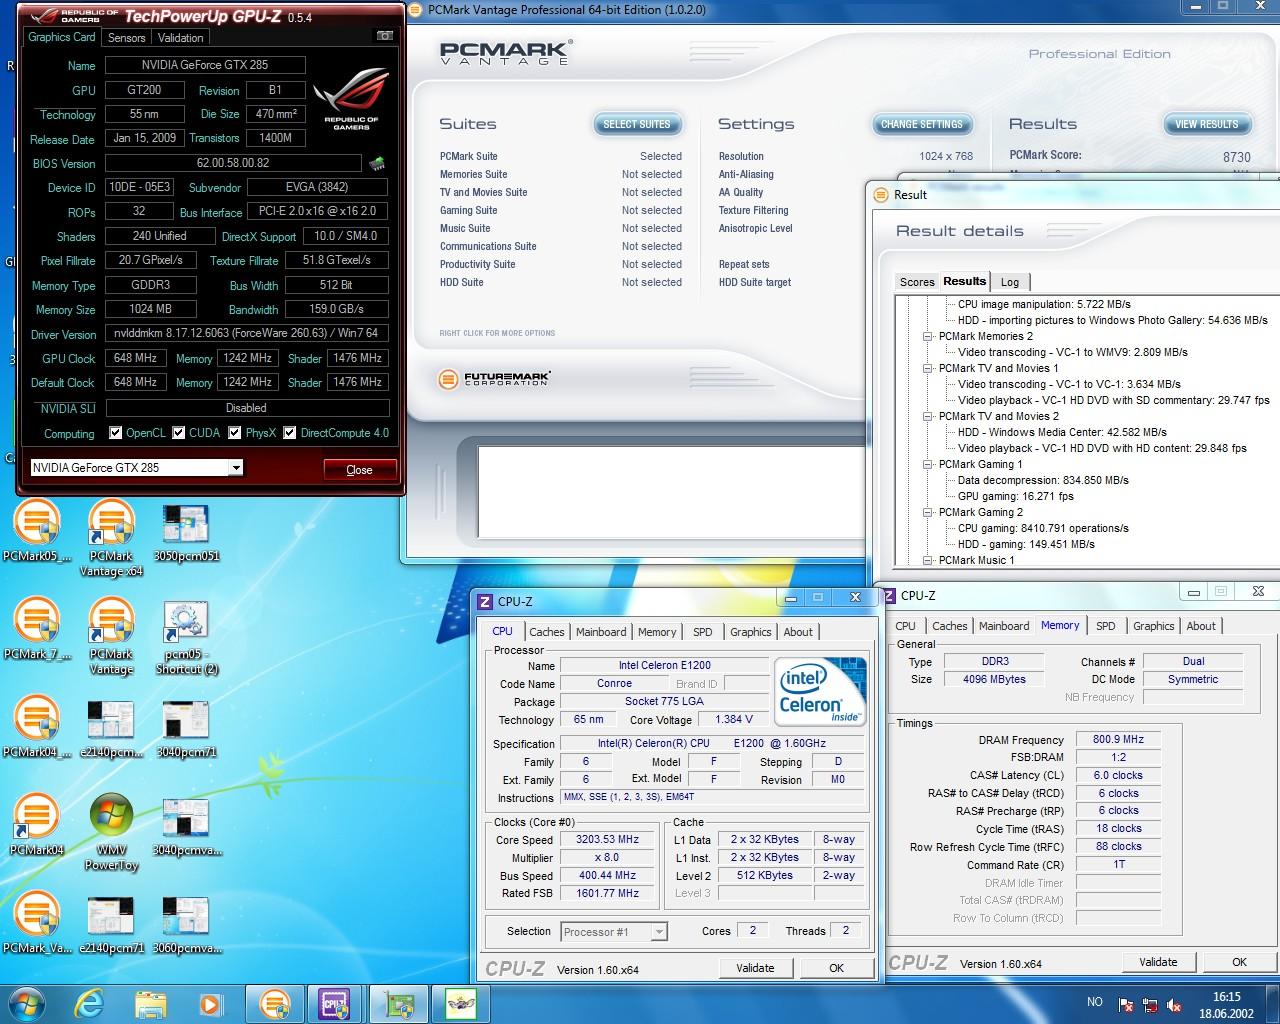Close GPU-Z with the Close button
Screen dimensions: 1280x1024
pos(359,470)
